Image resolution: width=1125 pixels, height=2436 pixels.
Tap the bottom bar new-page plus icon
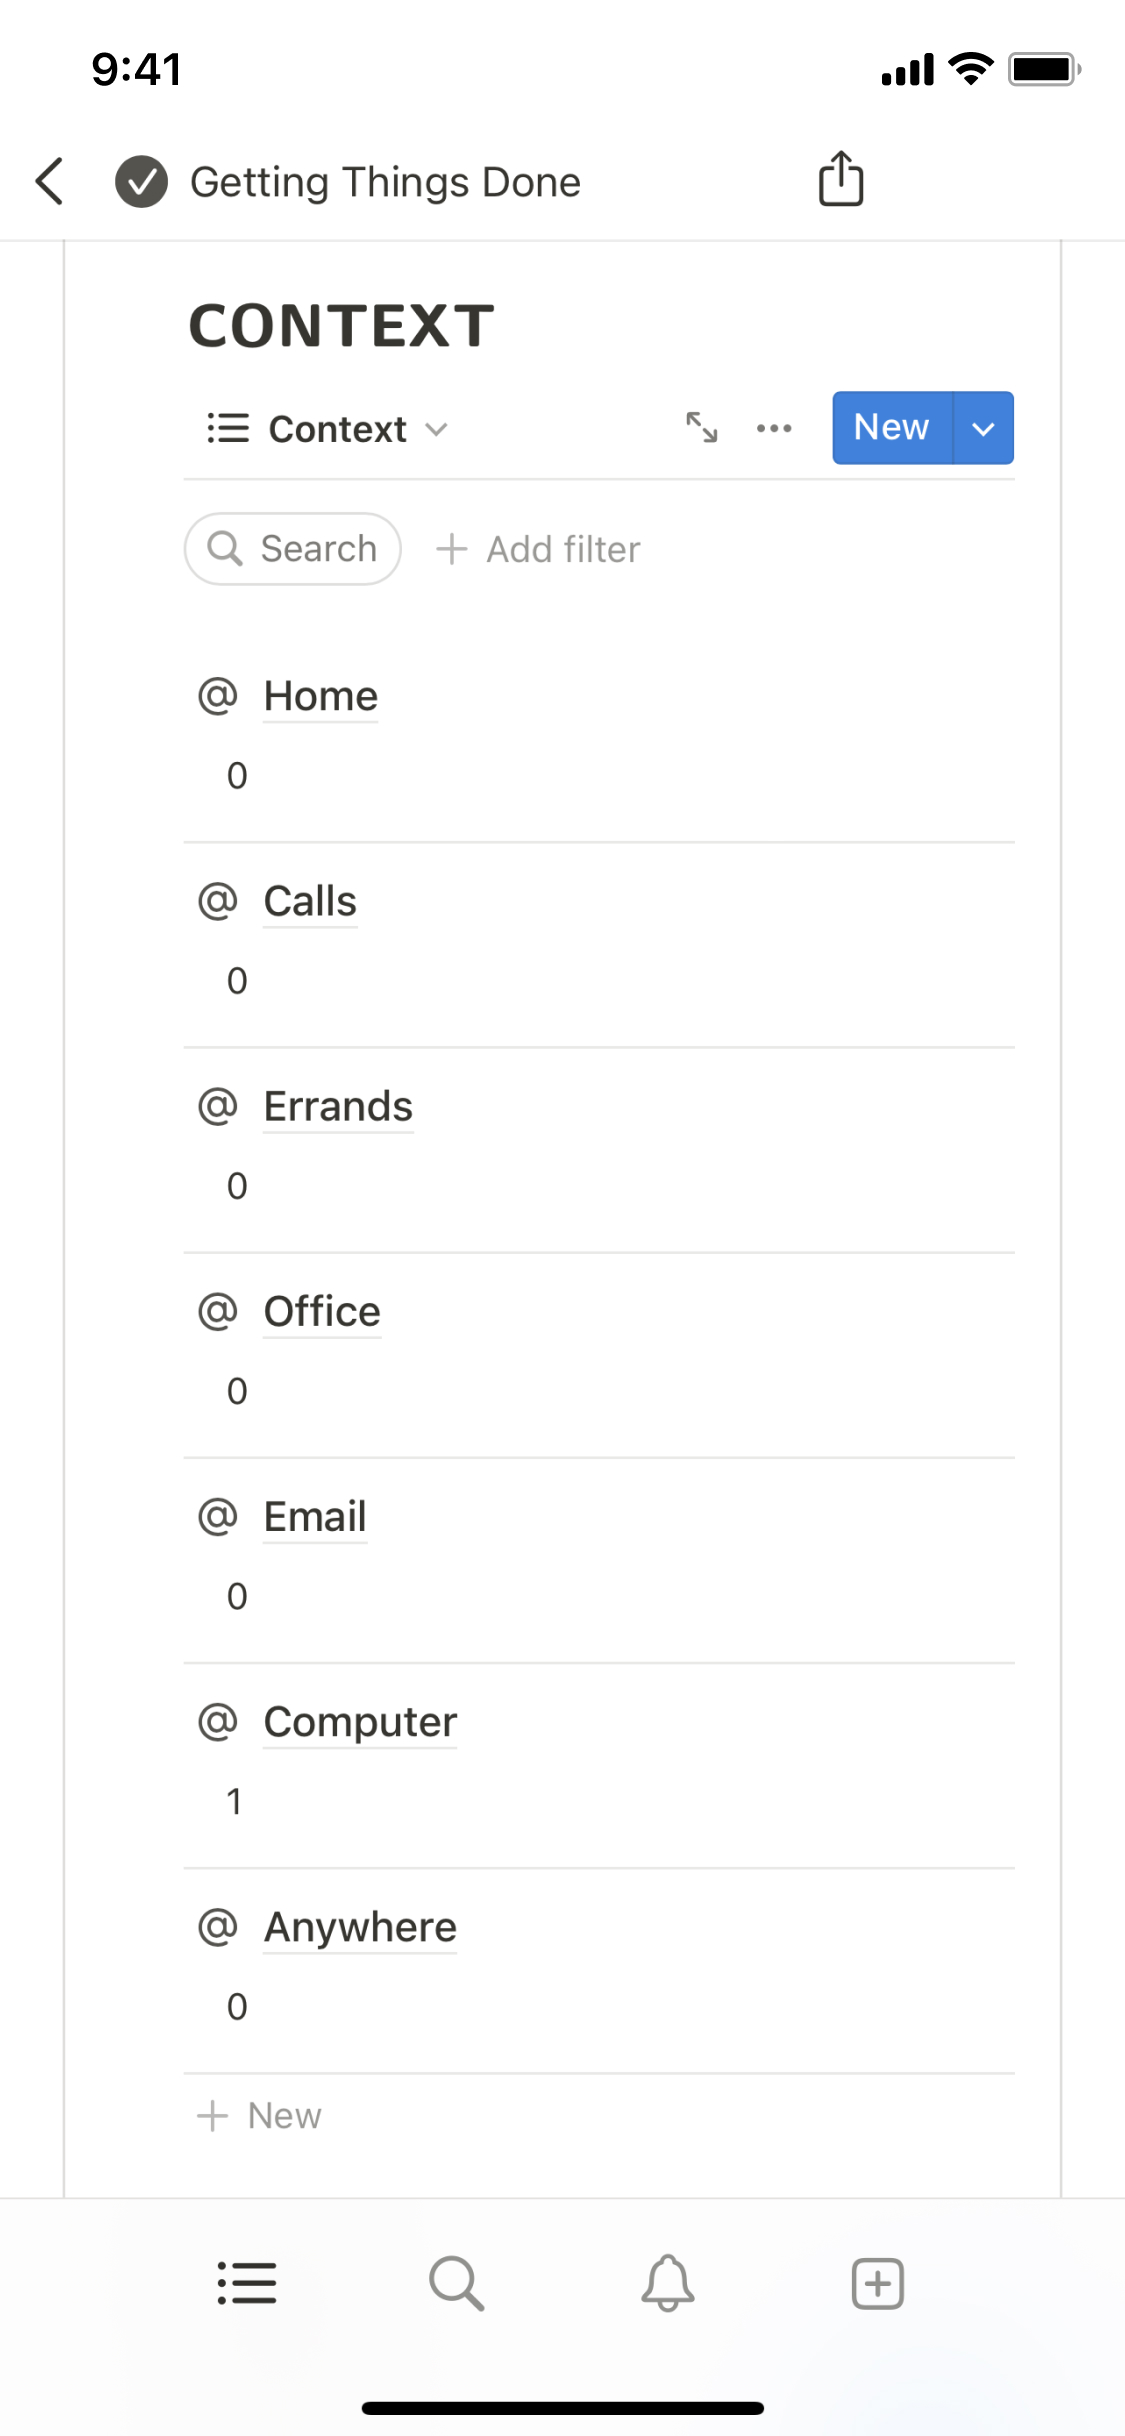coord(877,2283)
